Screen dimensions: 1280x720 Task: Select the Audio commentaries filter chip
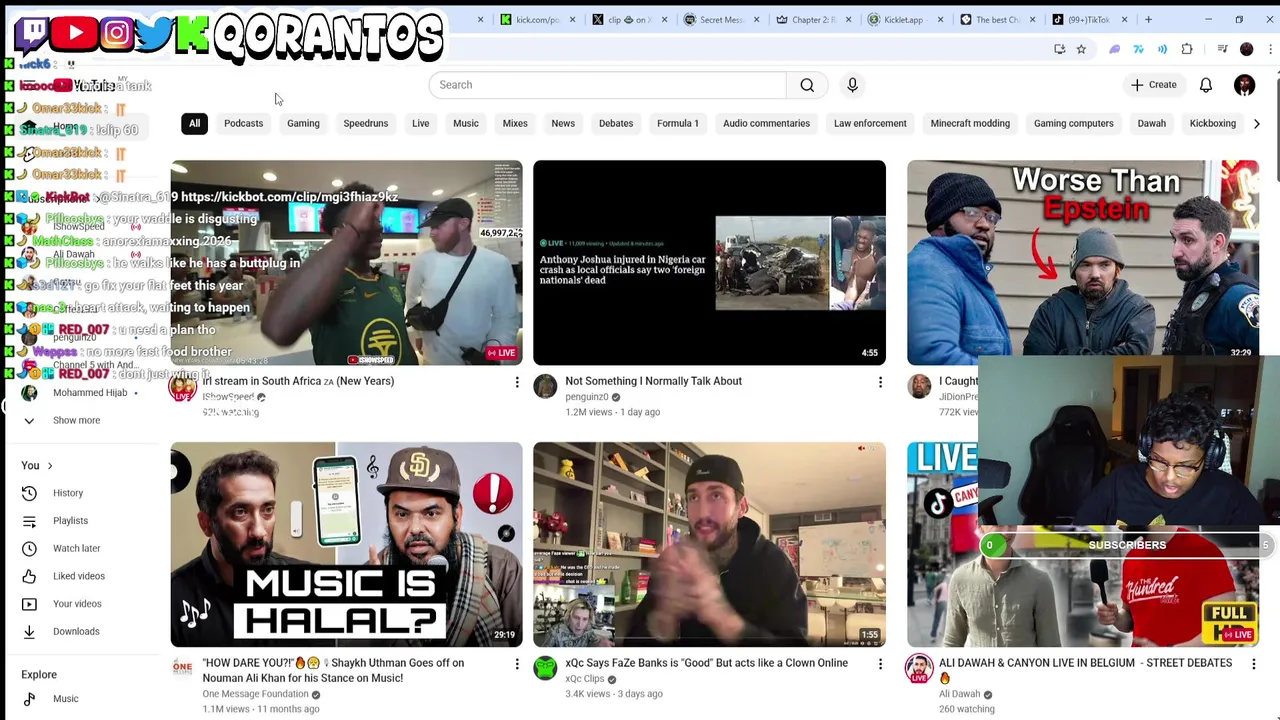[766, 124]
